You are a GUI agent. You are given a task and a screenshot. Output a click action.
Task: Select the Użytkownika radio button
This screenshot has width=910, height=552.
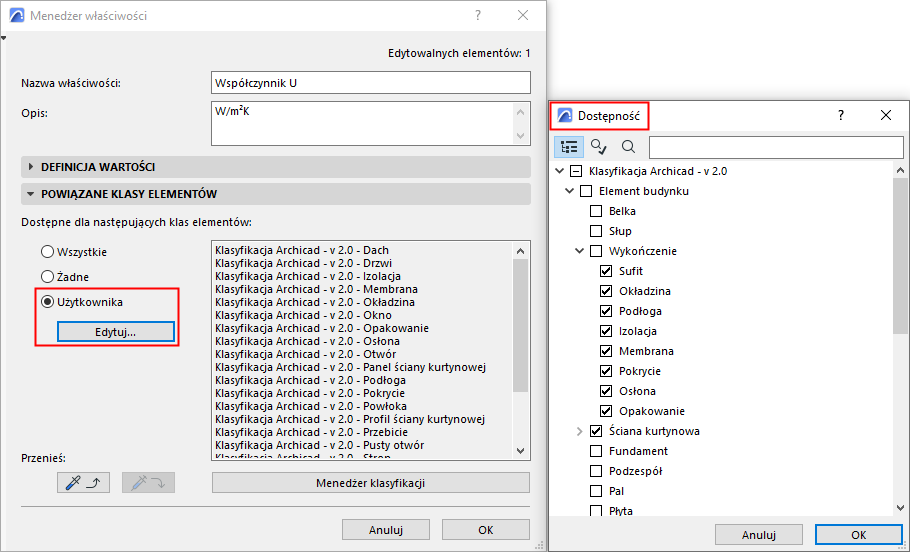(x=47, y=302)
